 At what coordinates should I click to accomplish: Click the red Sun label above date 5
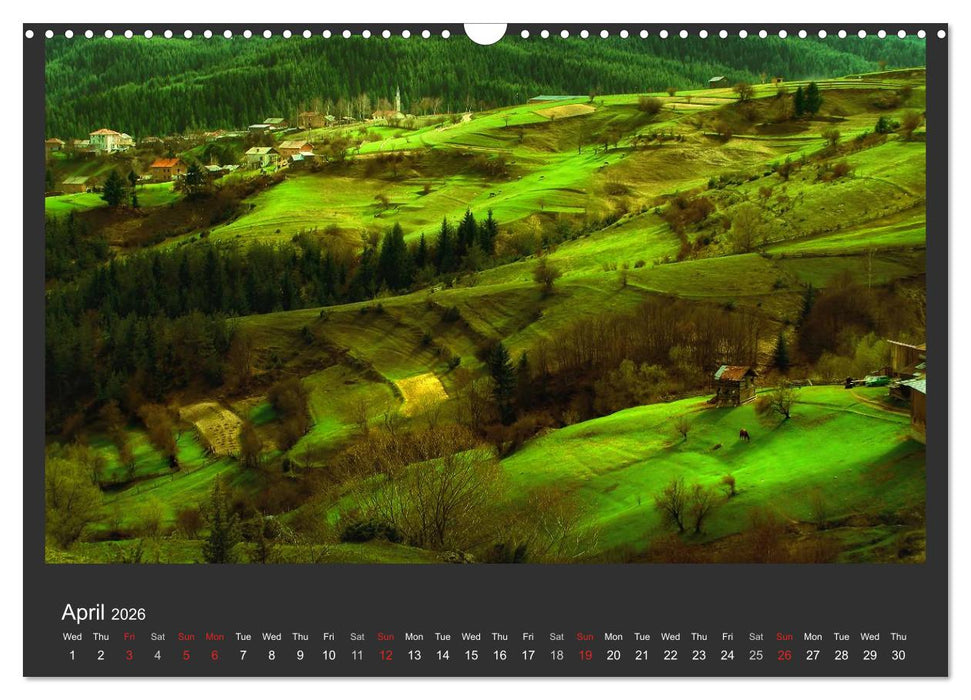(188, 636)
